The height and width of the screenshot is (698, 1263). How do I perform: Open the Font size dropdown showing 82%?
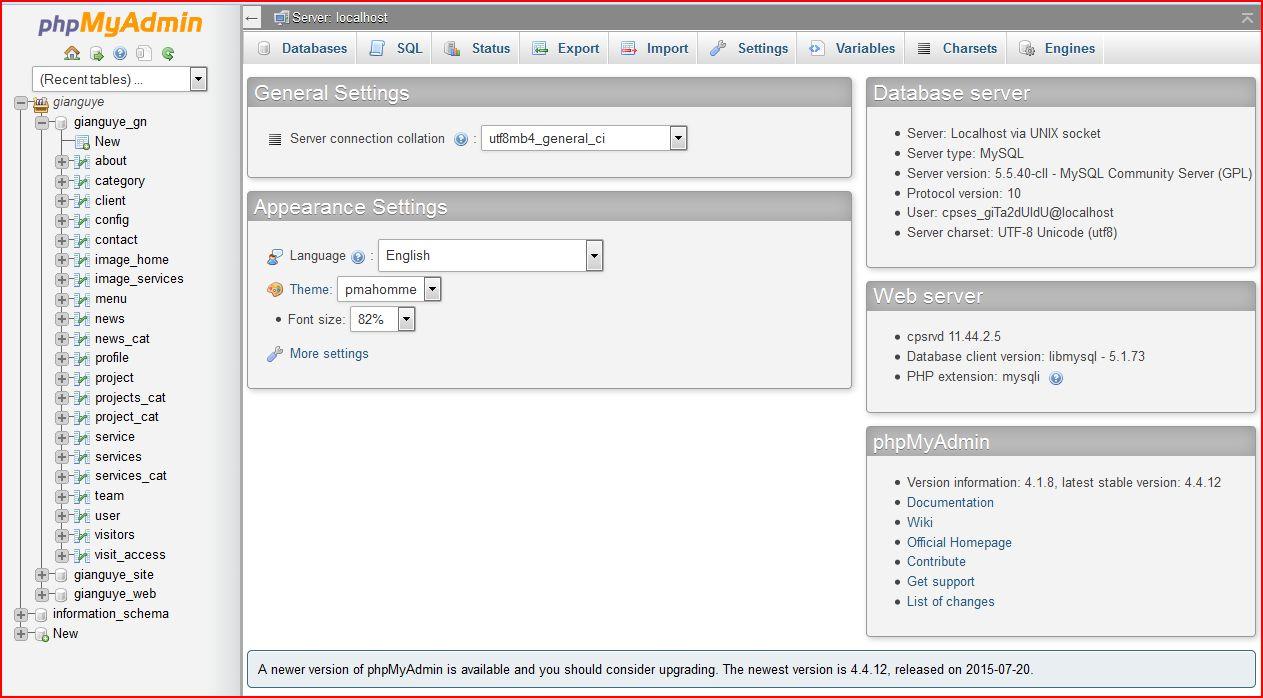[x=383, y=320]
